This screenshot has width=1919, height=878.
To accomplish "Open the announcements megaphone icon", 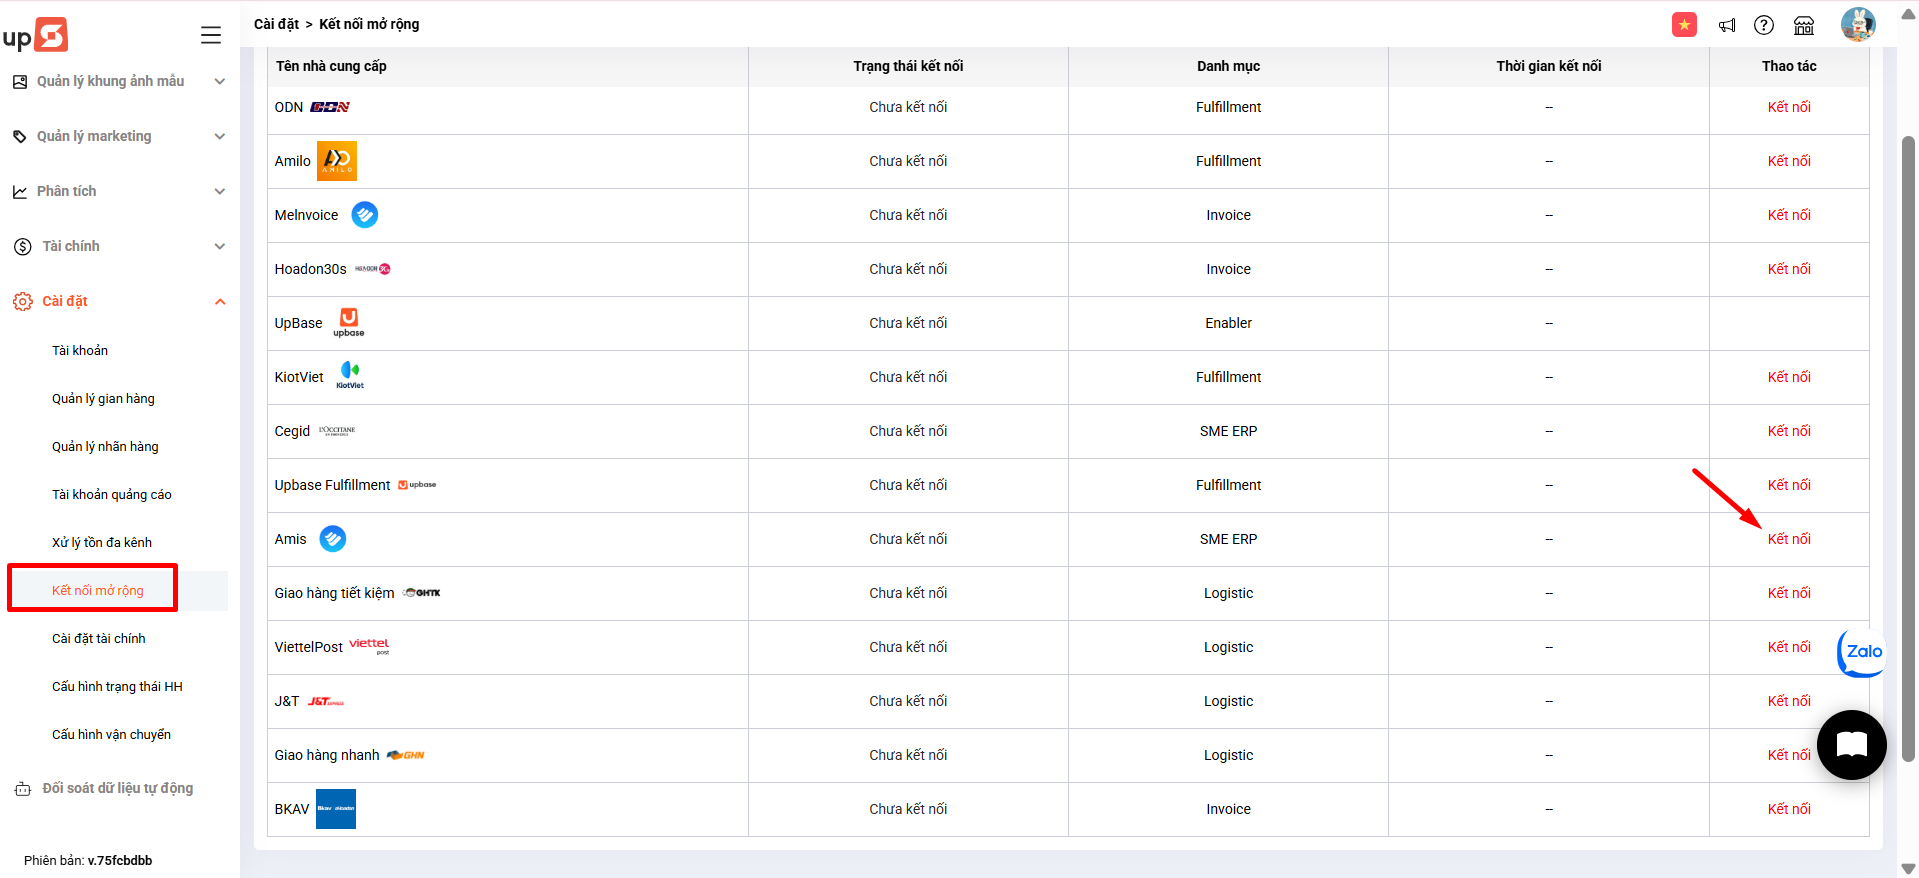I will (x=1726, y=25).
